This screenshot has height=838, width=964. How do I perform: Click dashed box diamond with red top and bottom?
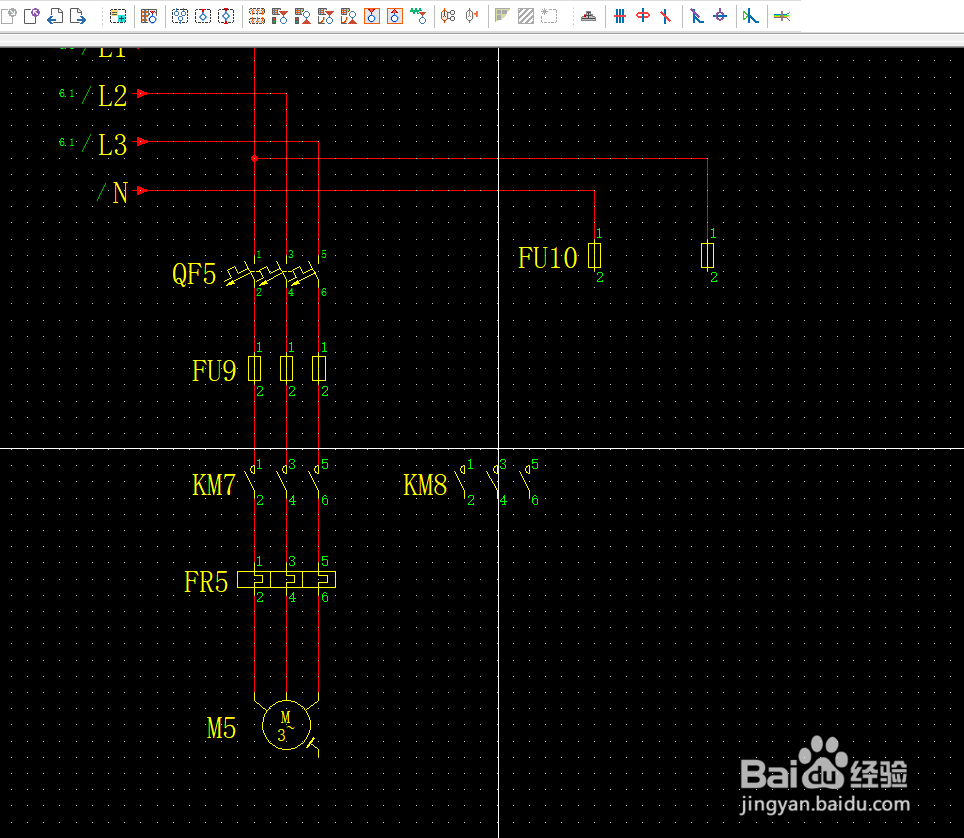click(226, 16)
